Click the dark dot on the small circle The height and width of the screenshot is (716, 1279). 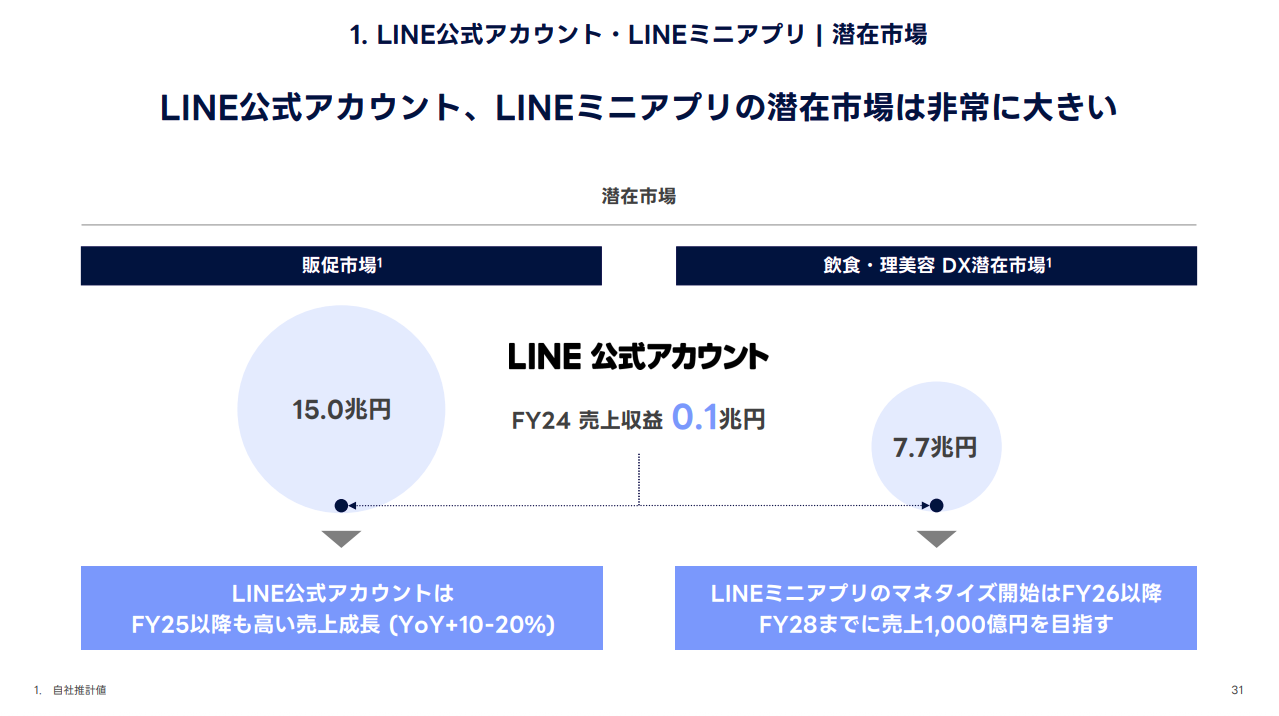point(936,506)
